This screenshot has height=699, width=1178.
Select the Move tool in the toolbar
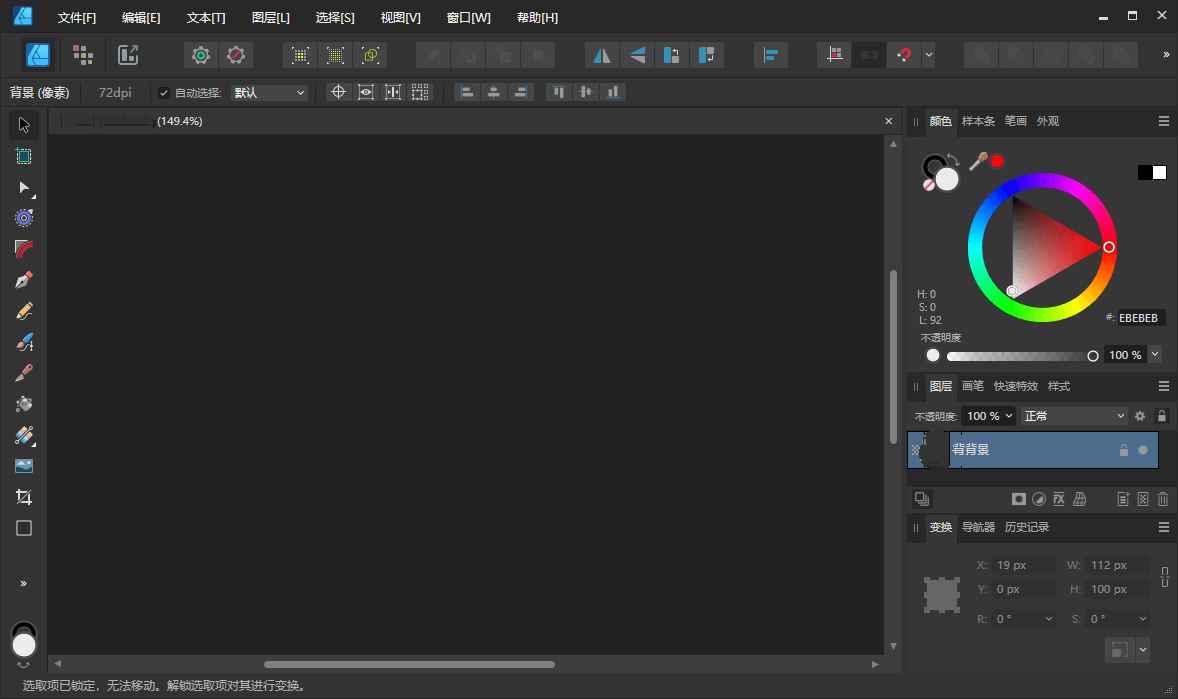(24, 125)
